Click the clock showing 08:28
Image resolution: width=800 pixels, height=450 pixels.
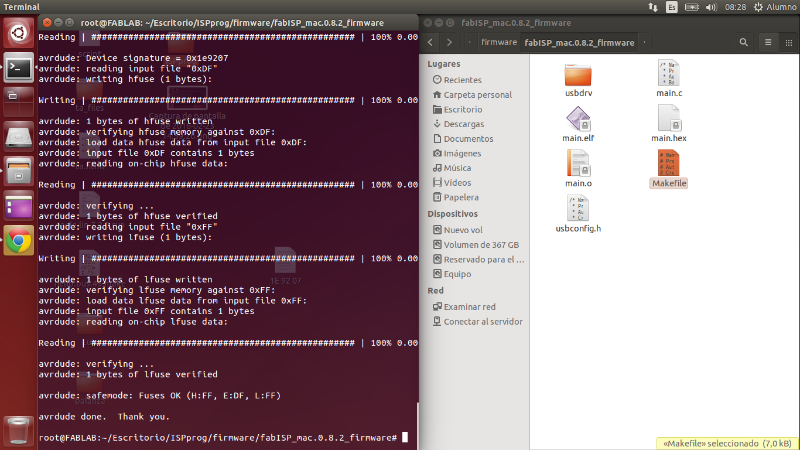(x=735, y=7)
